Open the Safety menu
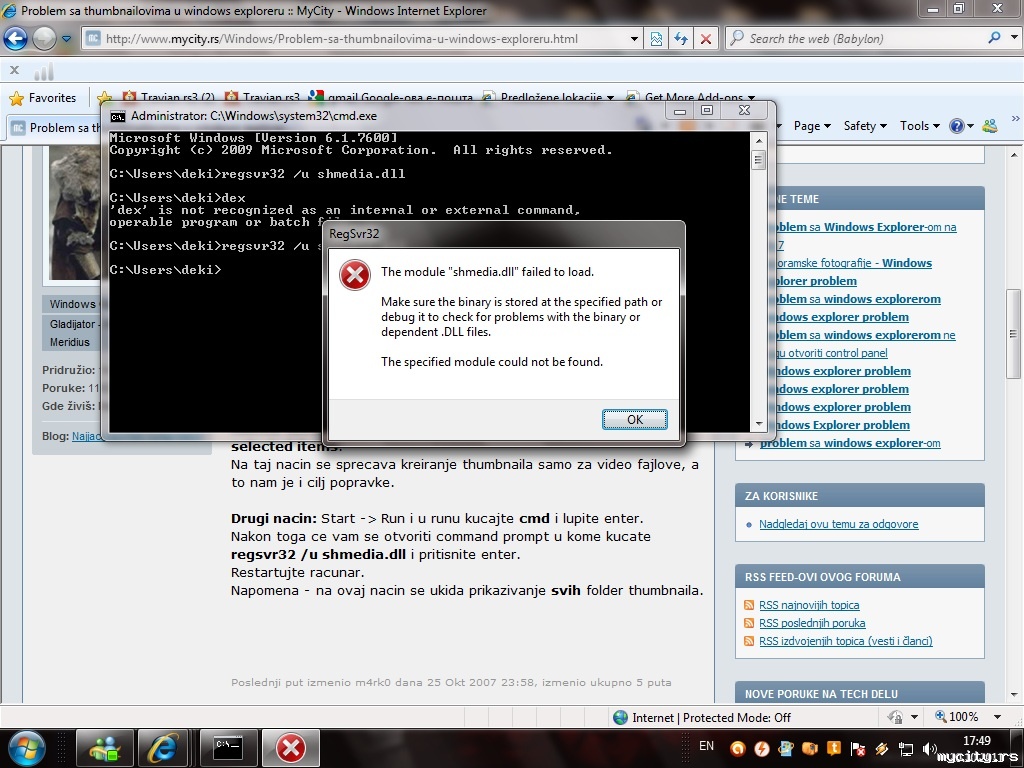This screenshot has width=1024, height=768. pos(865,126)
